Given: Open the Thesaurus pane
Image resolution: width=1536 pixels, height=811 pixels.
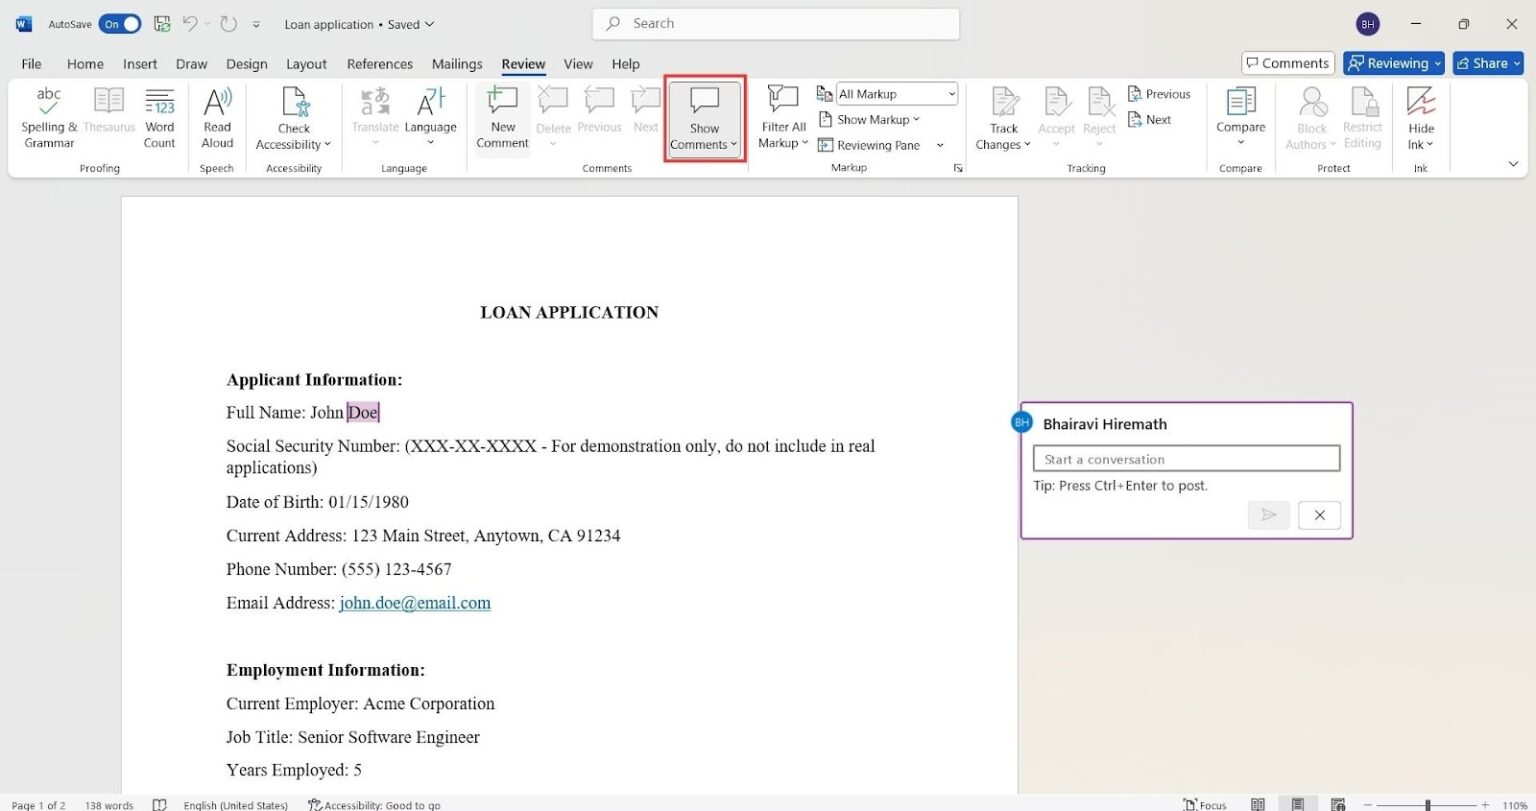Looking at the screenshot, I should click(108, 117).
